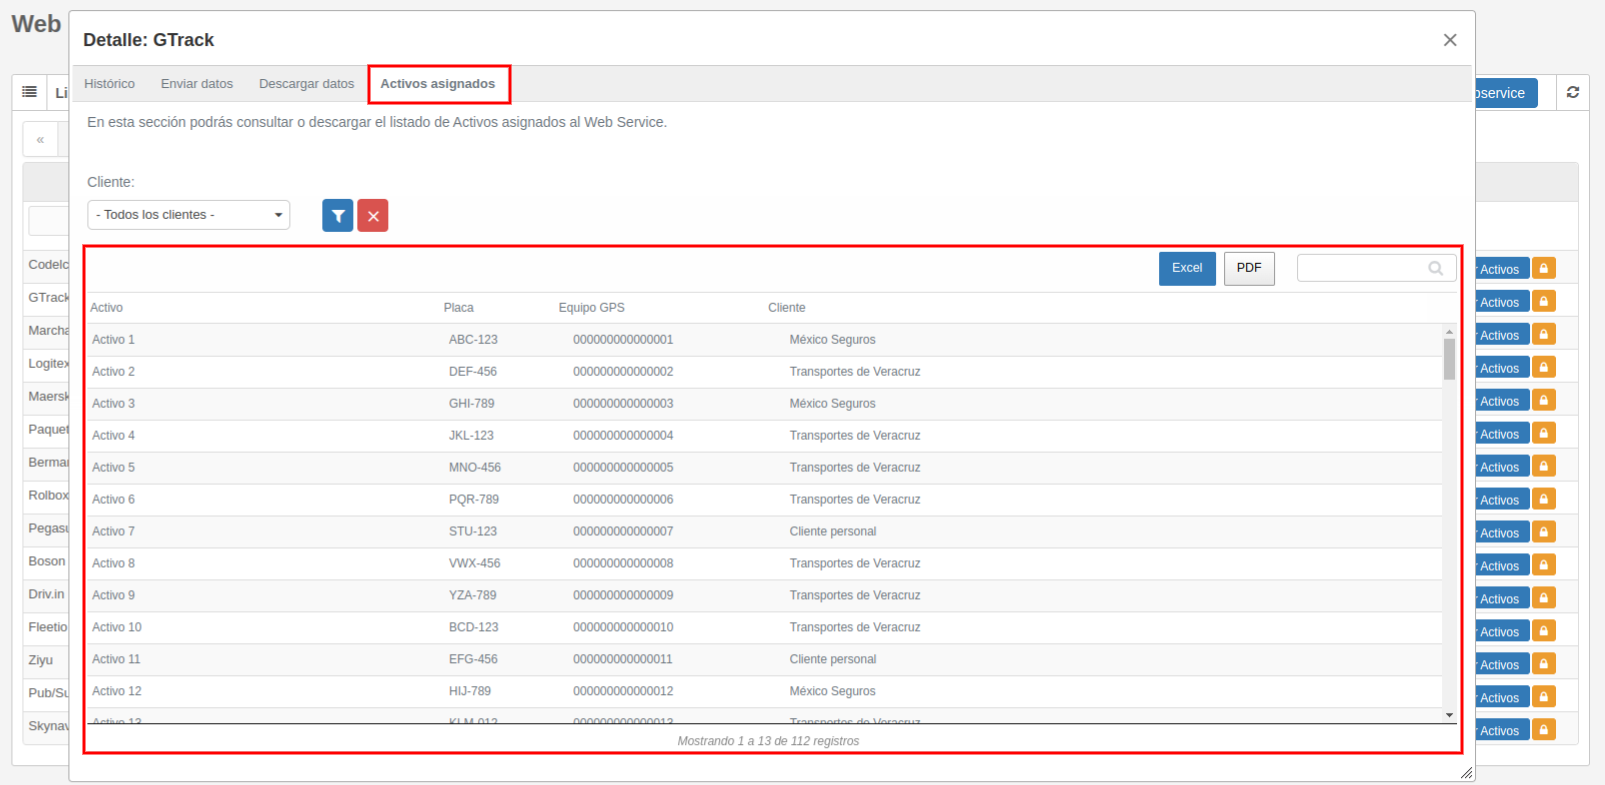Screen dimensions: 1605x785
Task: Sort by the Equipo GPS column header
Action: click(x=592, y=308)
